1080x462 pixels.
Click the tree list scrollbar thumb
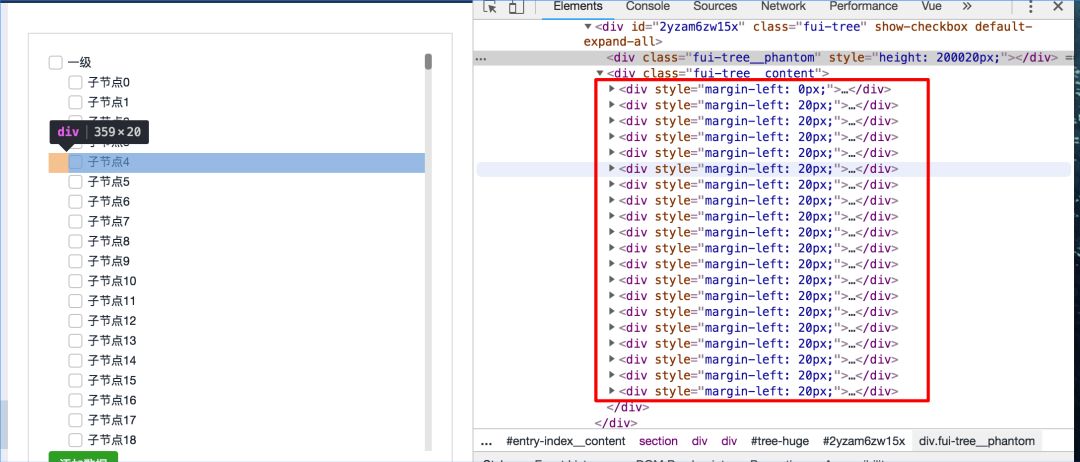(428, 62)
